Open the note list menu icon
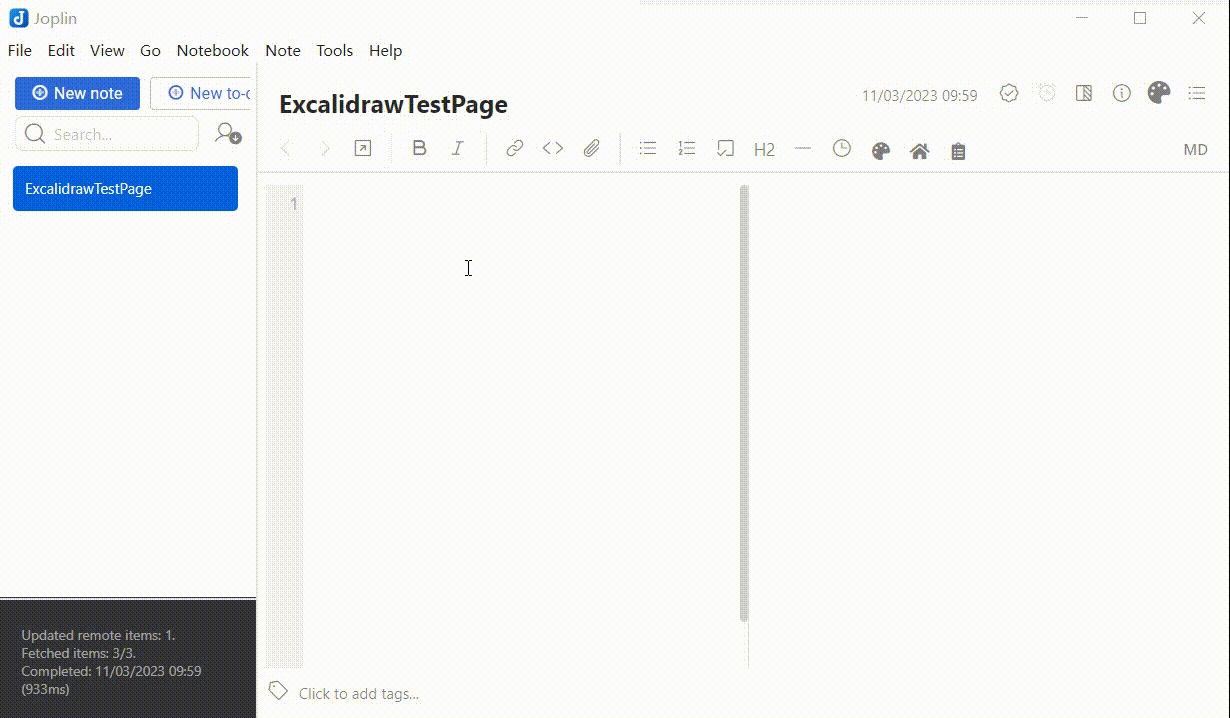1230x718 pixels. pos(1196,93)
